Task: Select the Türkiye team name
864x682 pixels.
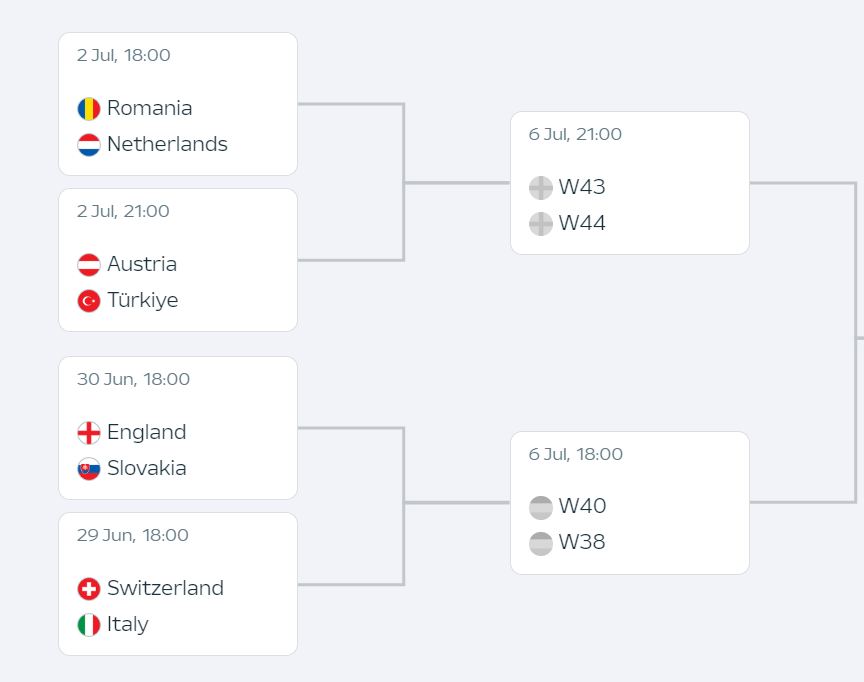Action: (x=143, y=300)
